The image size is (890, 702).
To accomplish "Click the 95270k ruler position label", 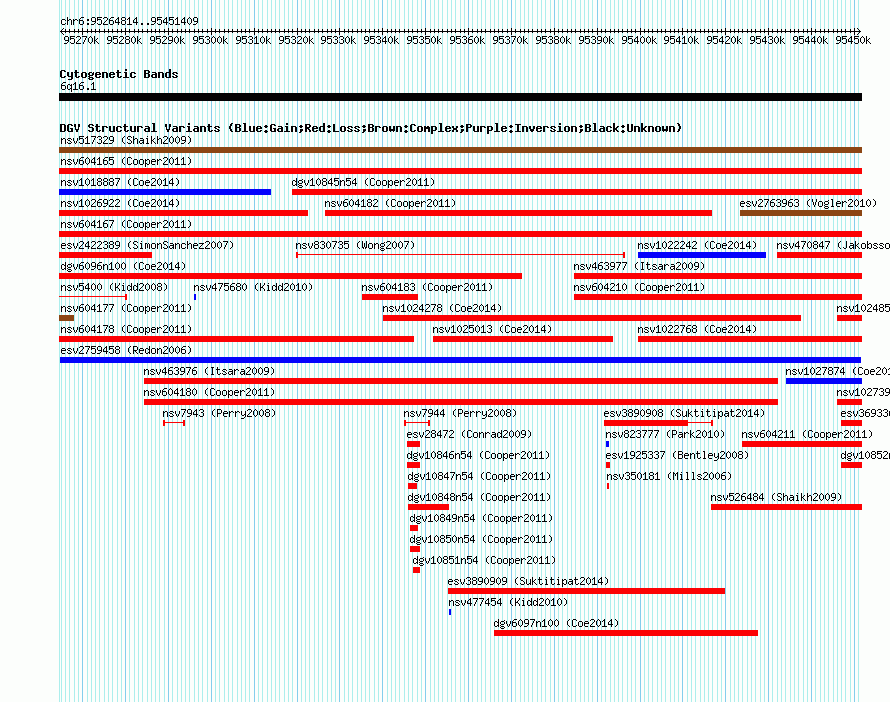I will (81, 40).
